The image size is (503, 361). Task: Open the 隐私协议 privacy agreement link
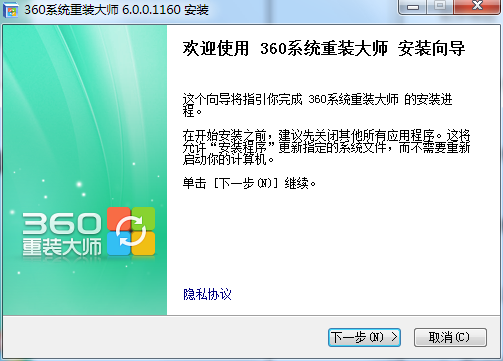point(207,294)
